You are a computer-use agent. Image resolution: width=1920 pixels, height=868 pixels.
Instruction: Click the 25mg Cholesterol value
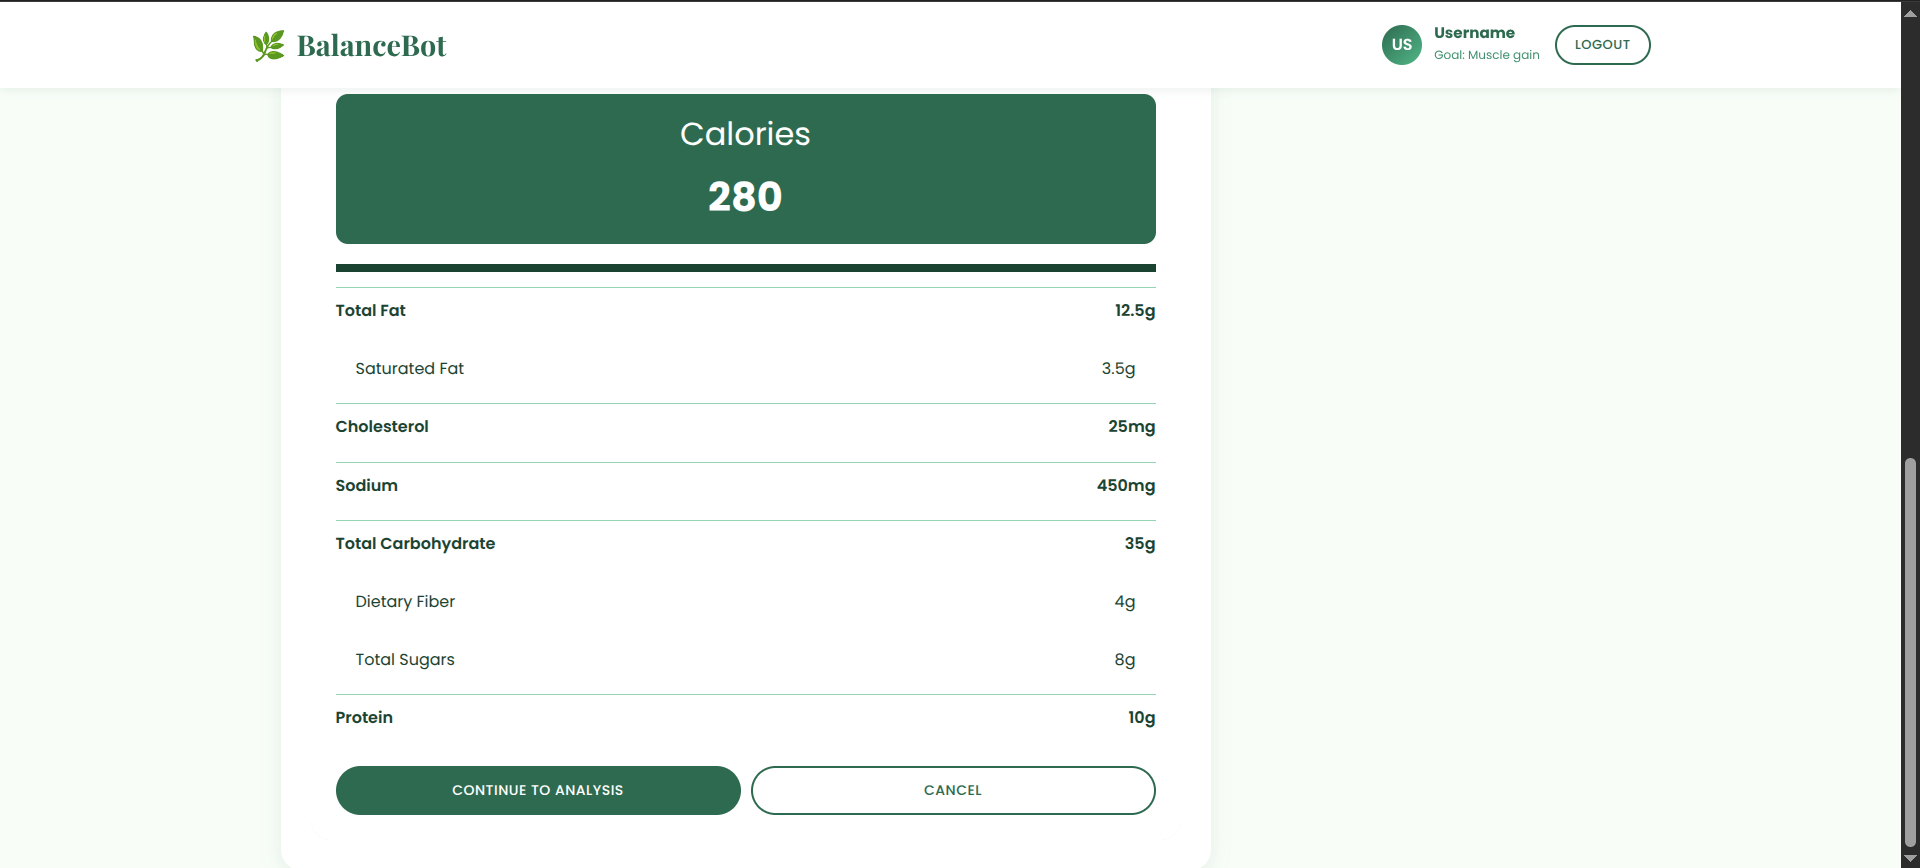point(1131,426)
